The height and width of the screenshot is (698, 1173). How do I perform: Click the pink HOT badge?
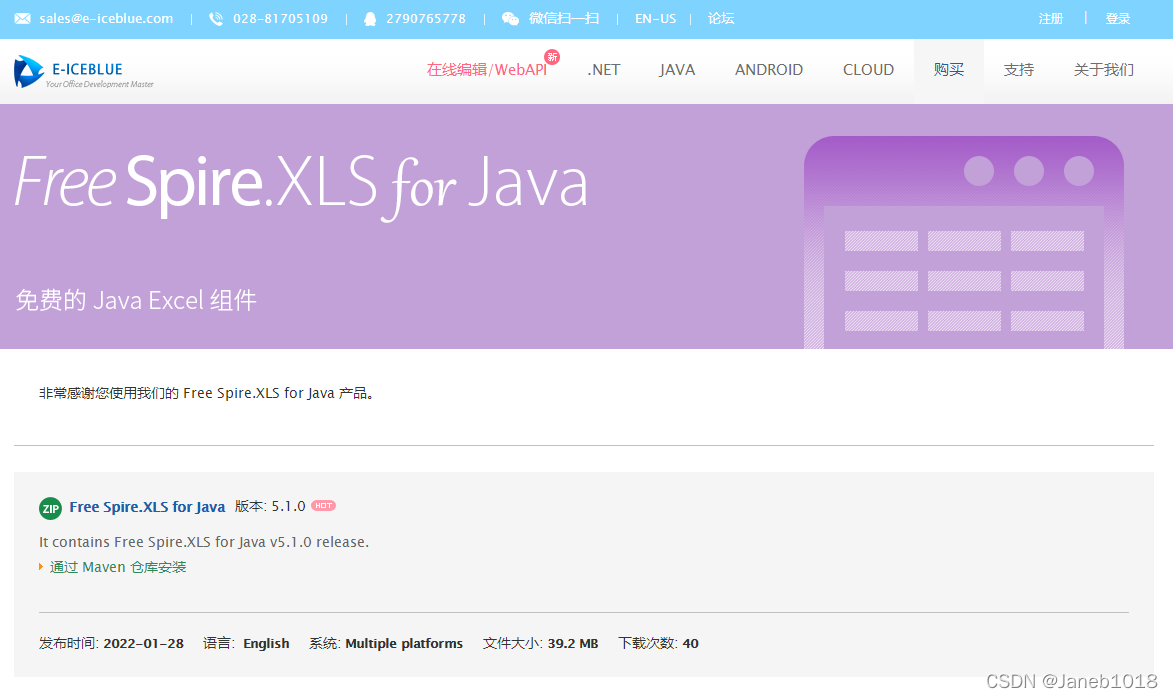[323, 506]
